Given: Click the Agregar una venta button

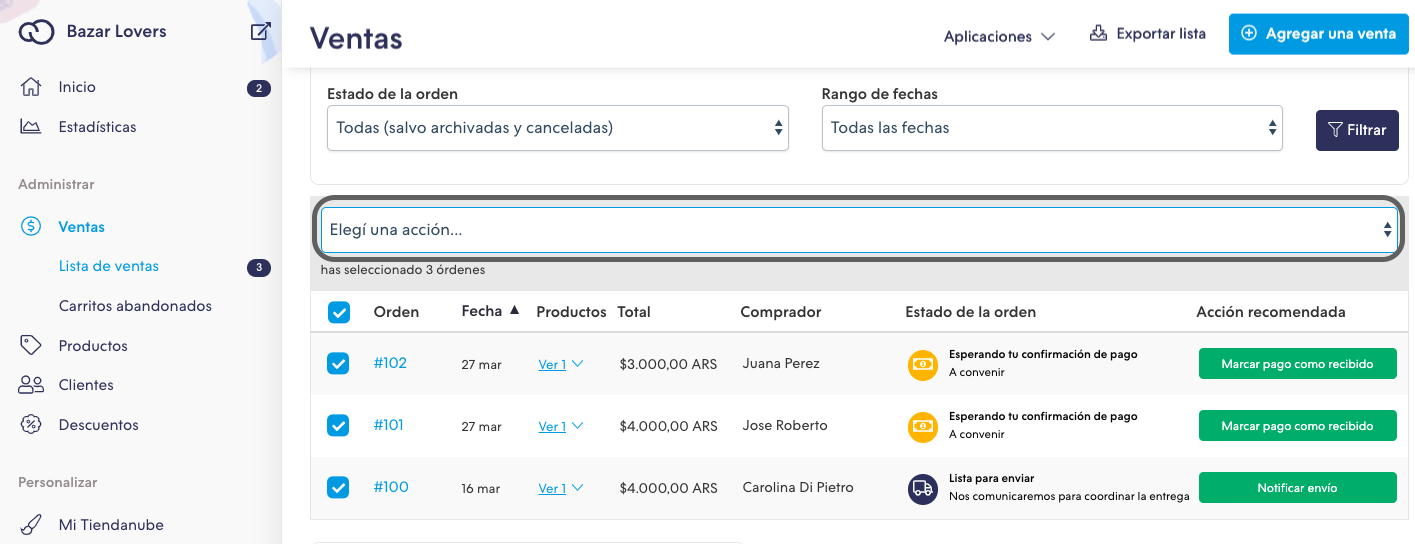Looking at the screenshot, I should pyautogui.click(x=1318, y=34).
